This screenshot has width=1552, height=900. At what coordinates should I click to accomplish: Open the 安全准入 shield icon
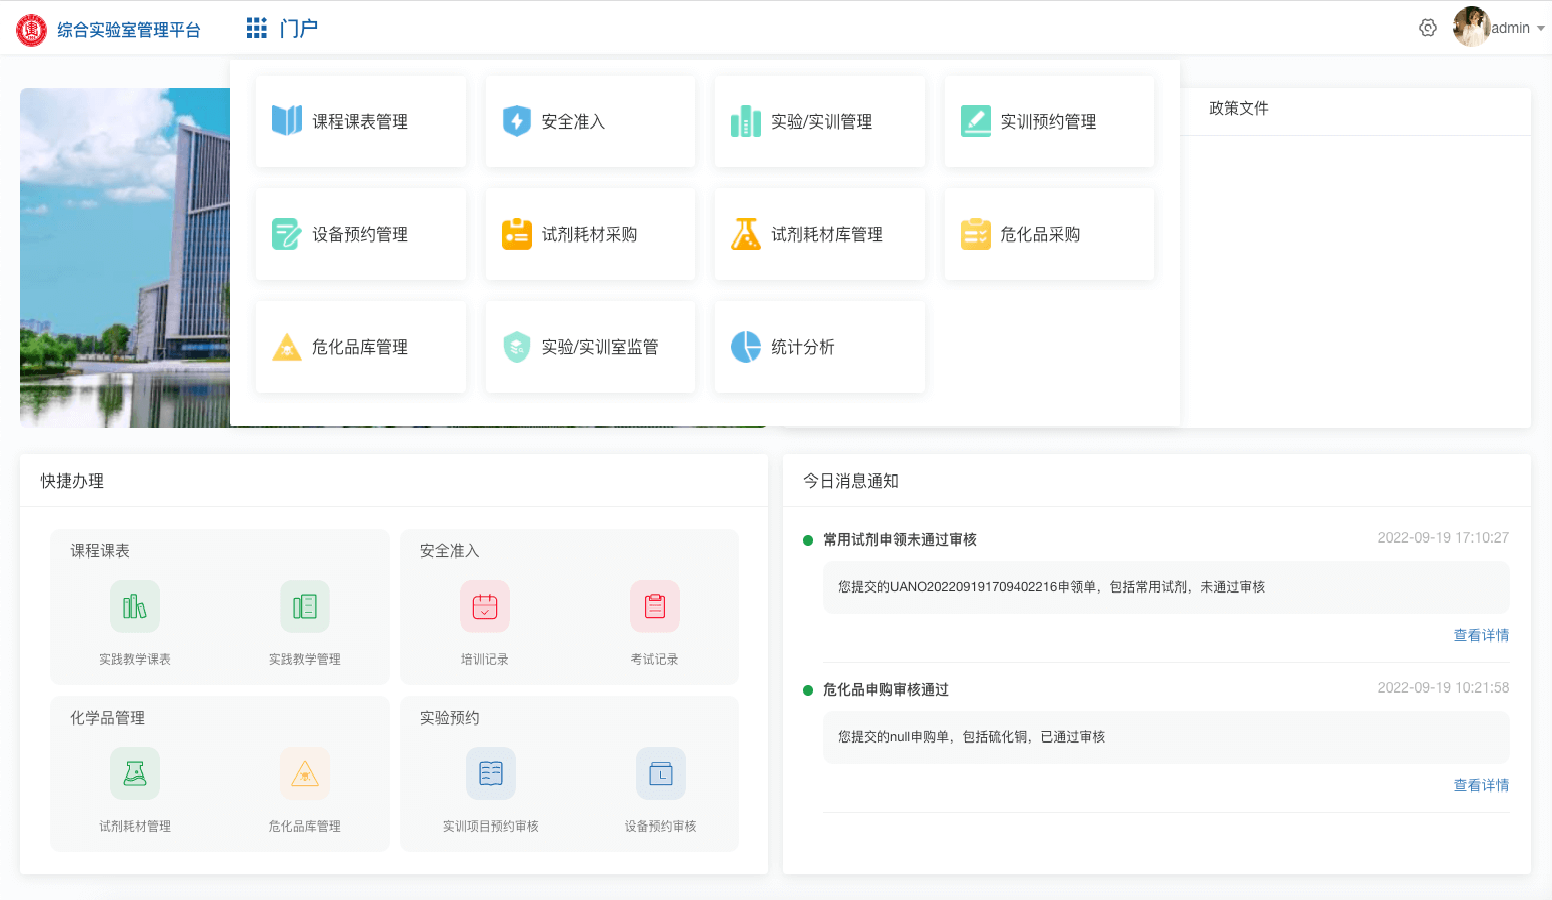click(516, 121)
